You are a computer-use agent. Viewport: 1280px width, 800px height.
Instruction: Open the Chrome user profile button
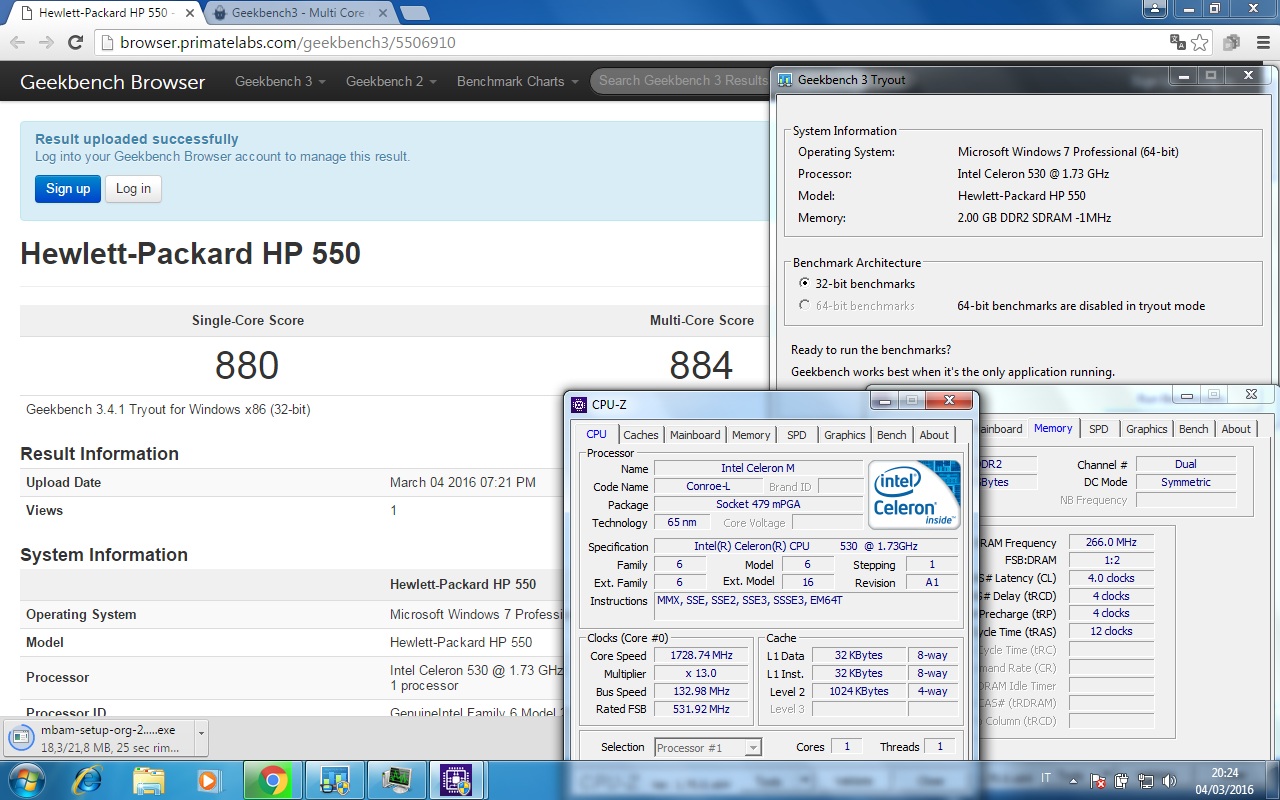pyautogui.click(x=1156, y=8)
